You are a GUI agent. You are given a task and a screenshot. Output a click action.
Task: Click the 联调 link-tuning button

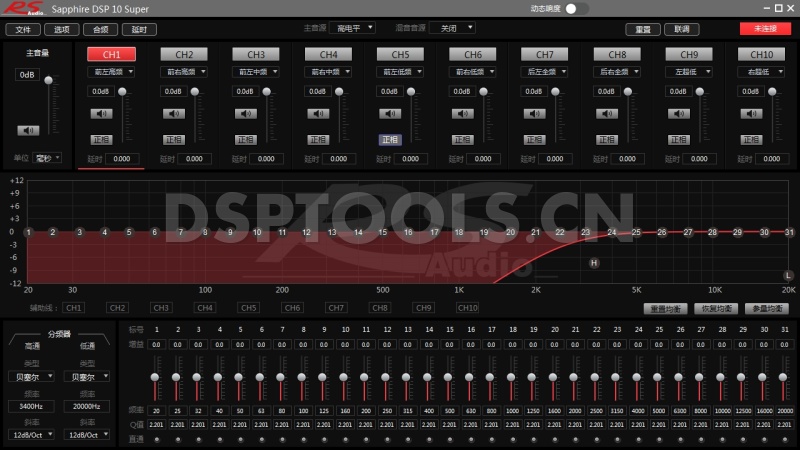pos(682,30)
